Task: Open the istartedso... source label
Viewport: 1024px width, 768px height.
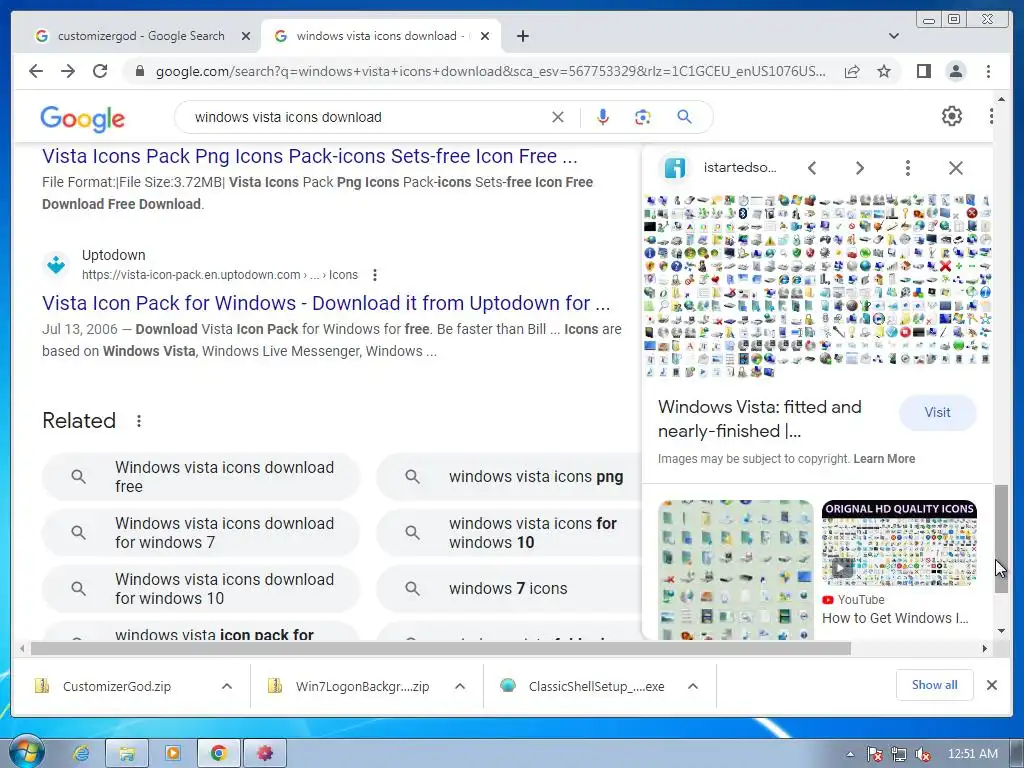Action: [x=740, y=168]
